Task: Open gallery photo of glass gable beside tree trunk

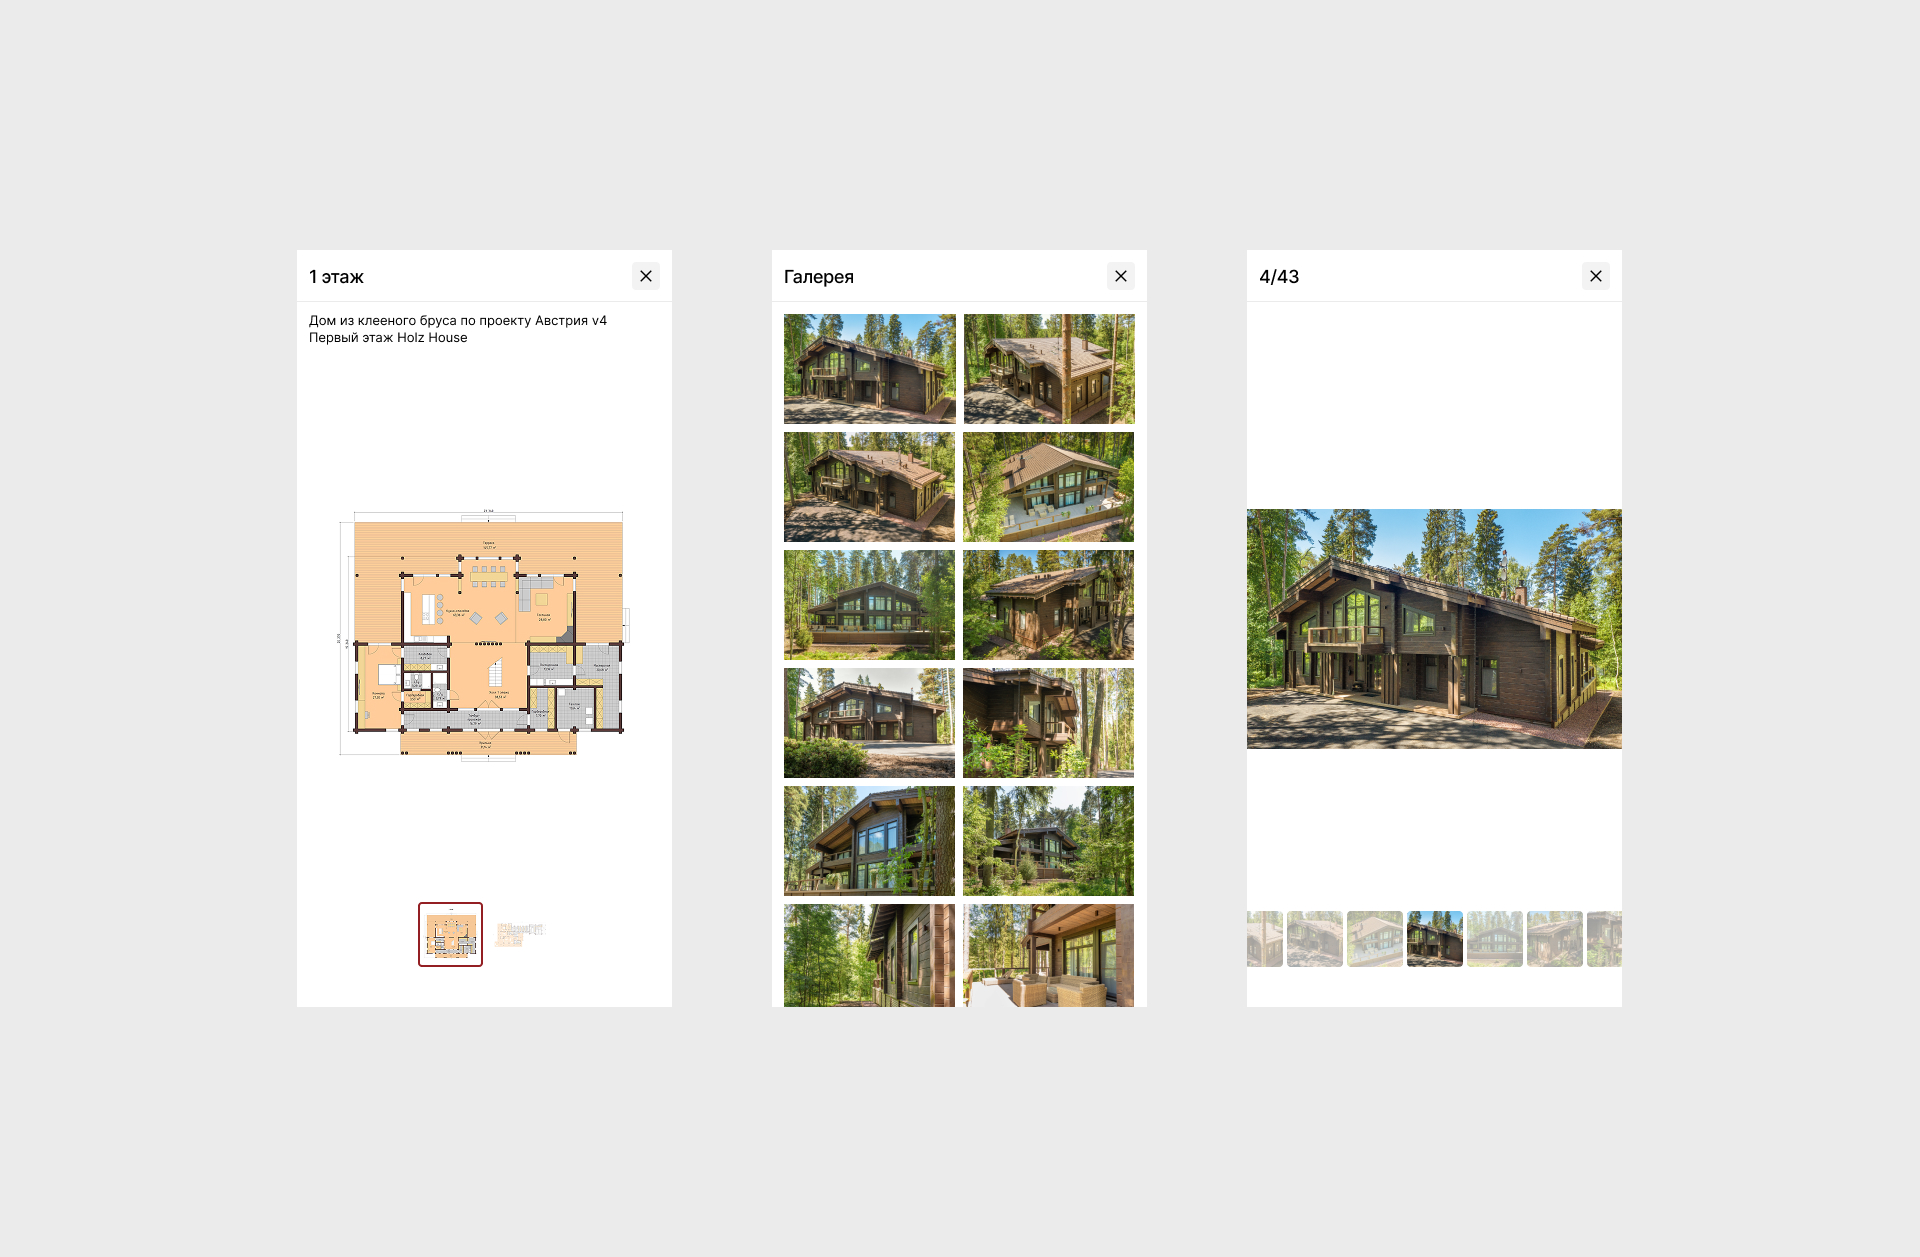Action: click(869, 841)
